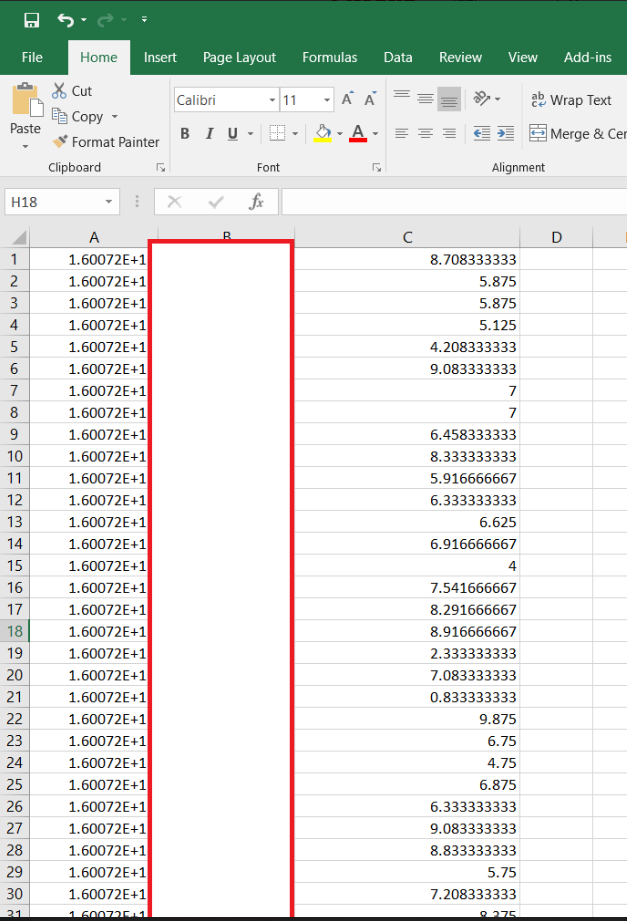Open Clipboard dialog launcher
The image size is (627, 921).
(160, 167)
